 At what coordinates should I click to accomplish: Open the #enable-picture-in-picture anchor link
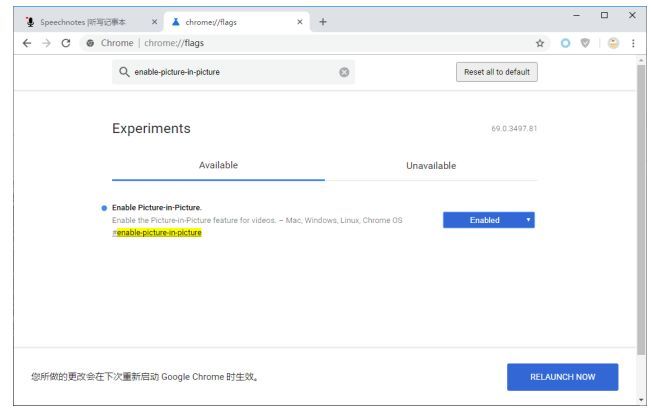click(x=158, y=232)
